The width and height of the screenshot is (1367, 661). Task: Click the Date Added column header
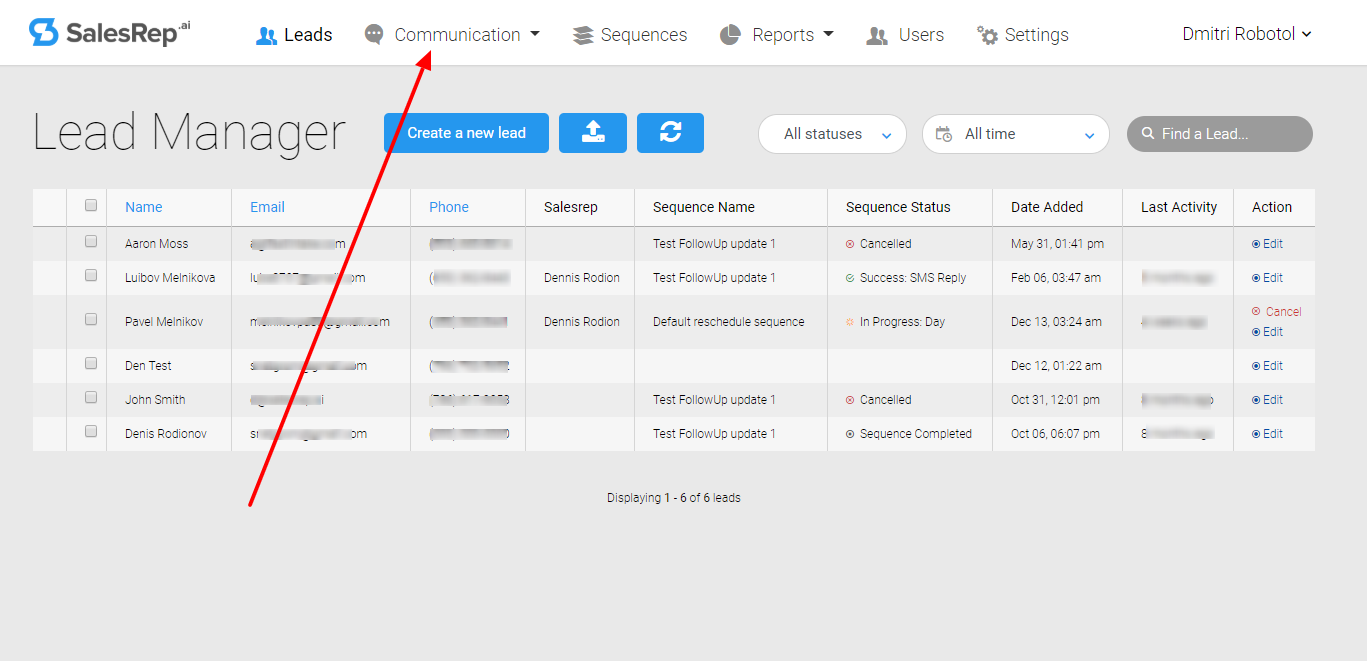(1047, 207)
